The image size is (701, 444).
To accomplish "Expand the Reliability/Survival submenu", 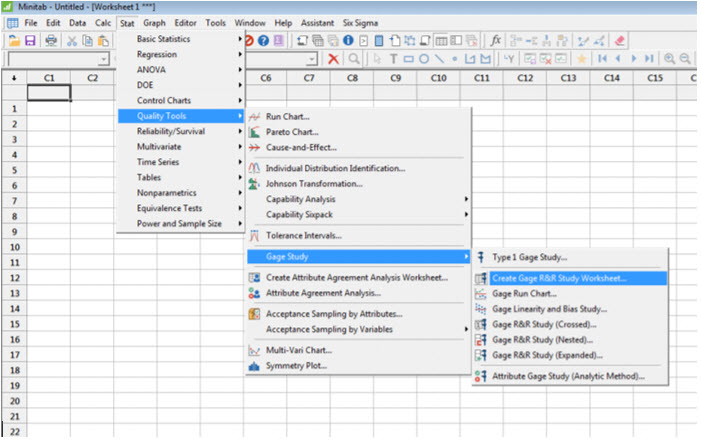I will point(181,131).
